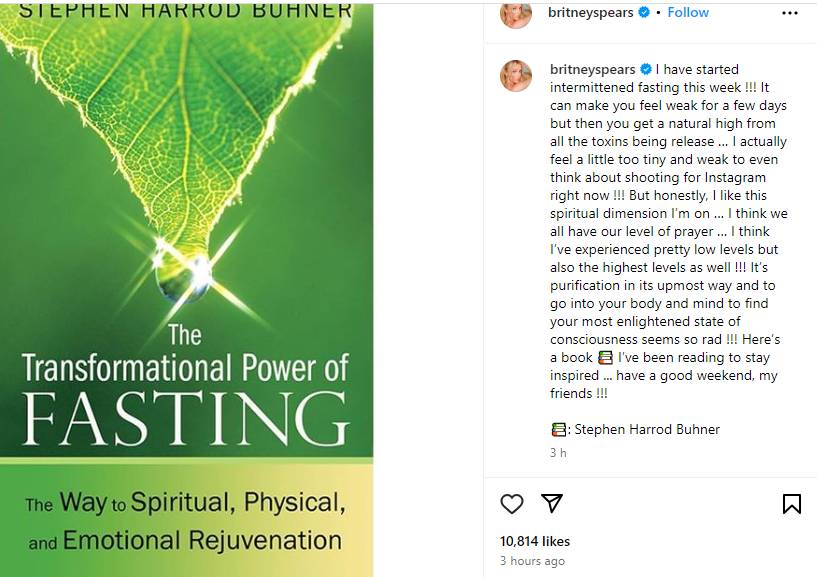Like the post with the heart icon
817x577 pixels.
click(512, 504)
